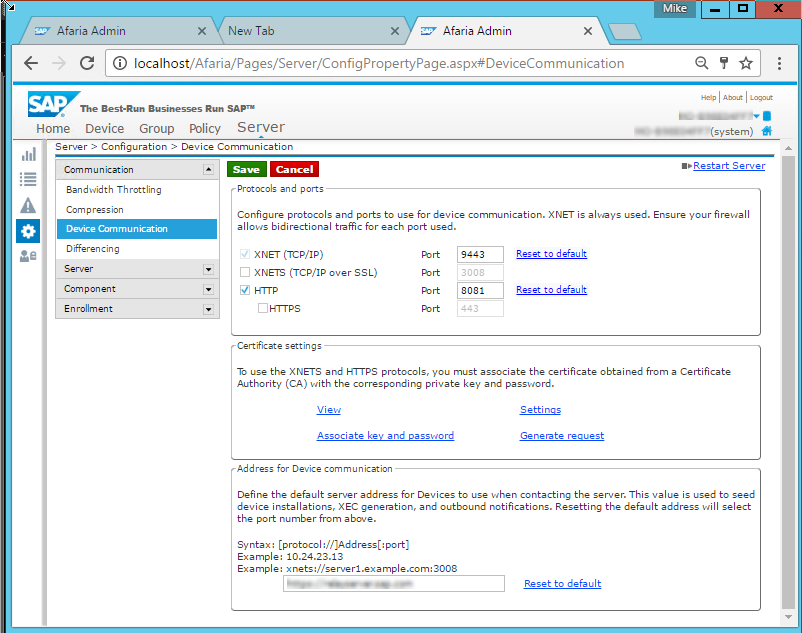Expand the Enrollment section

tap(208, 309)
